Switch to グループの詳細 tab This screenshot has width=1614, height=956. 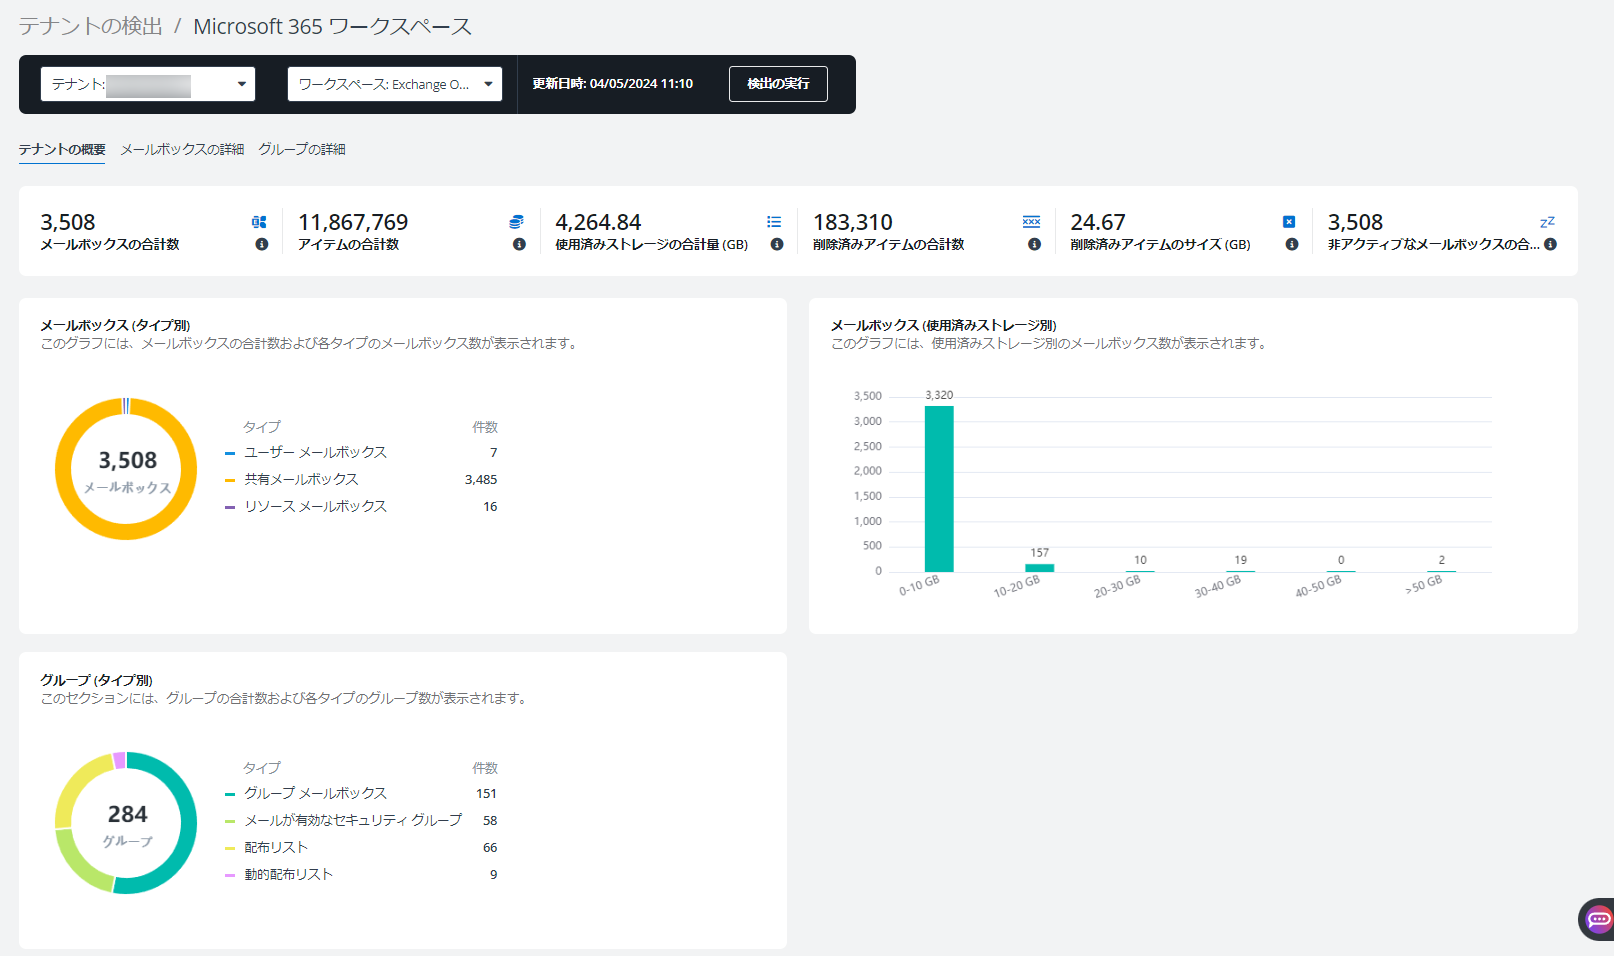click(x=302, y=149)
